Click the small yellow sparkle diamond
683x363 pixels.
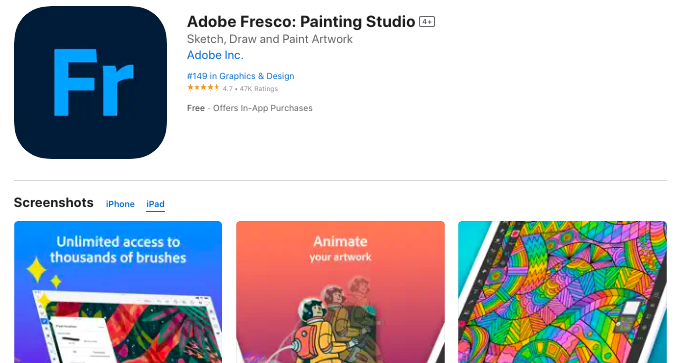56,282
